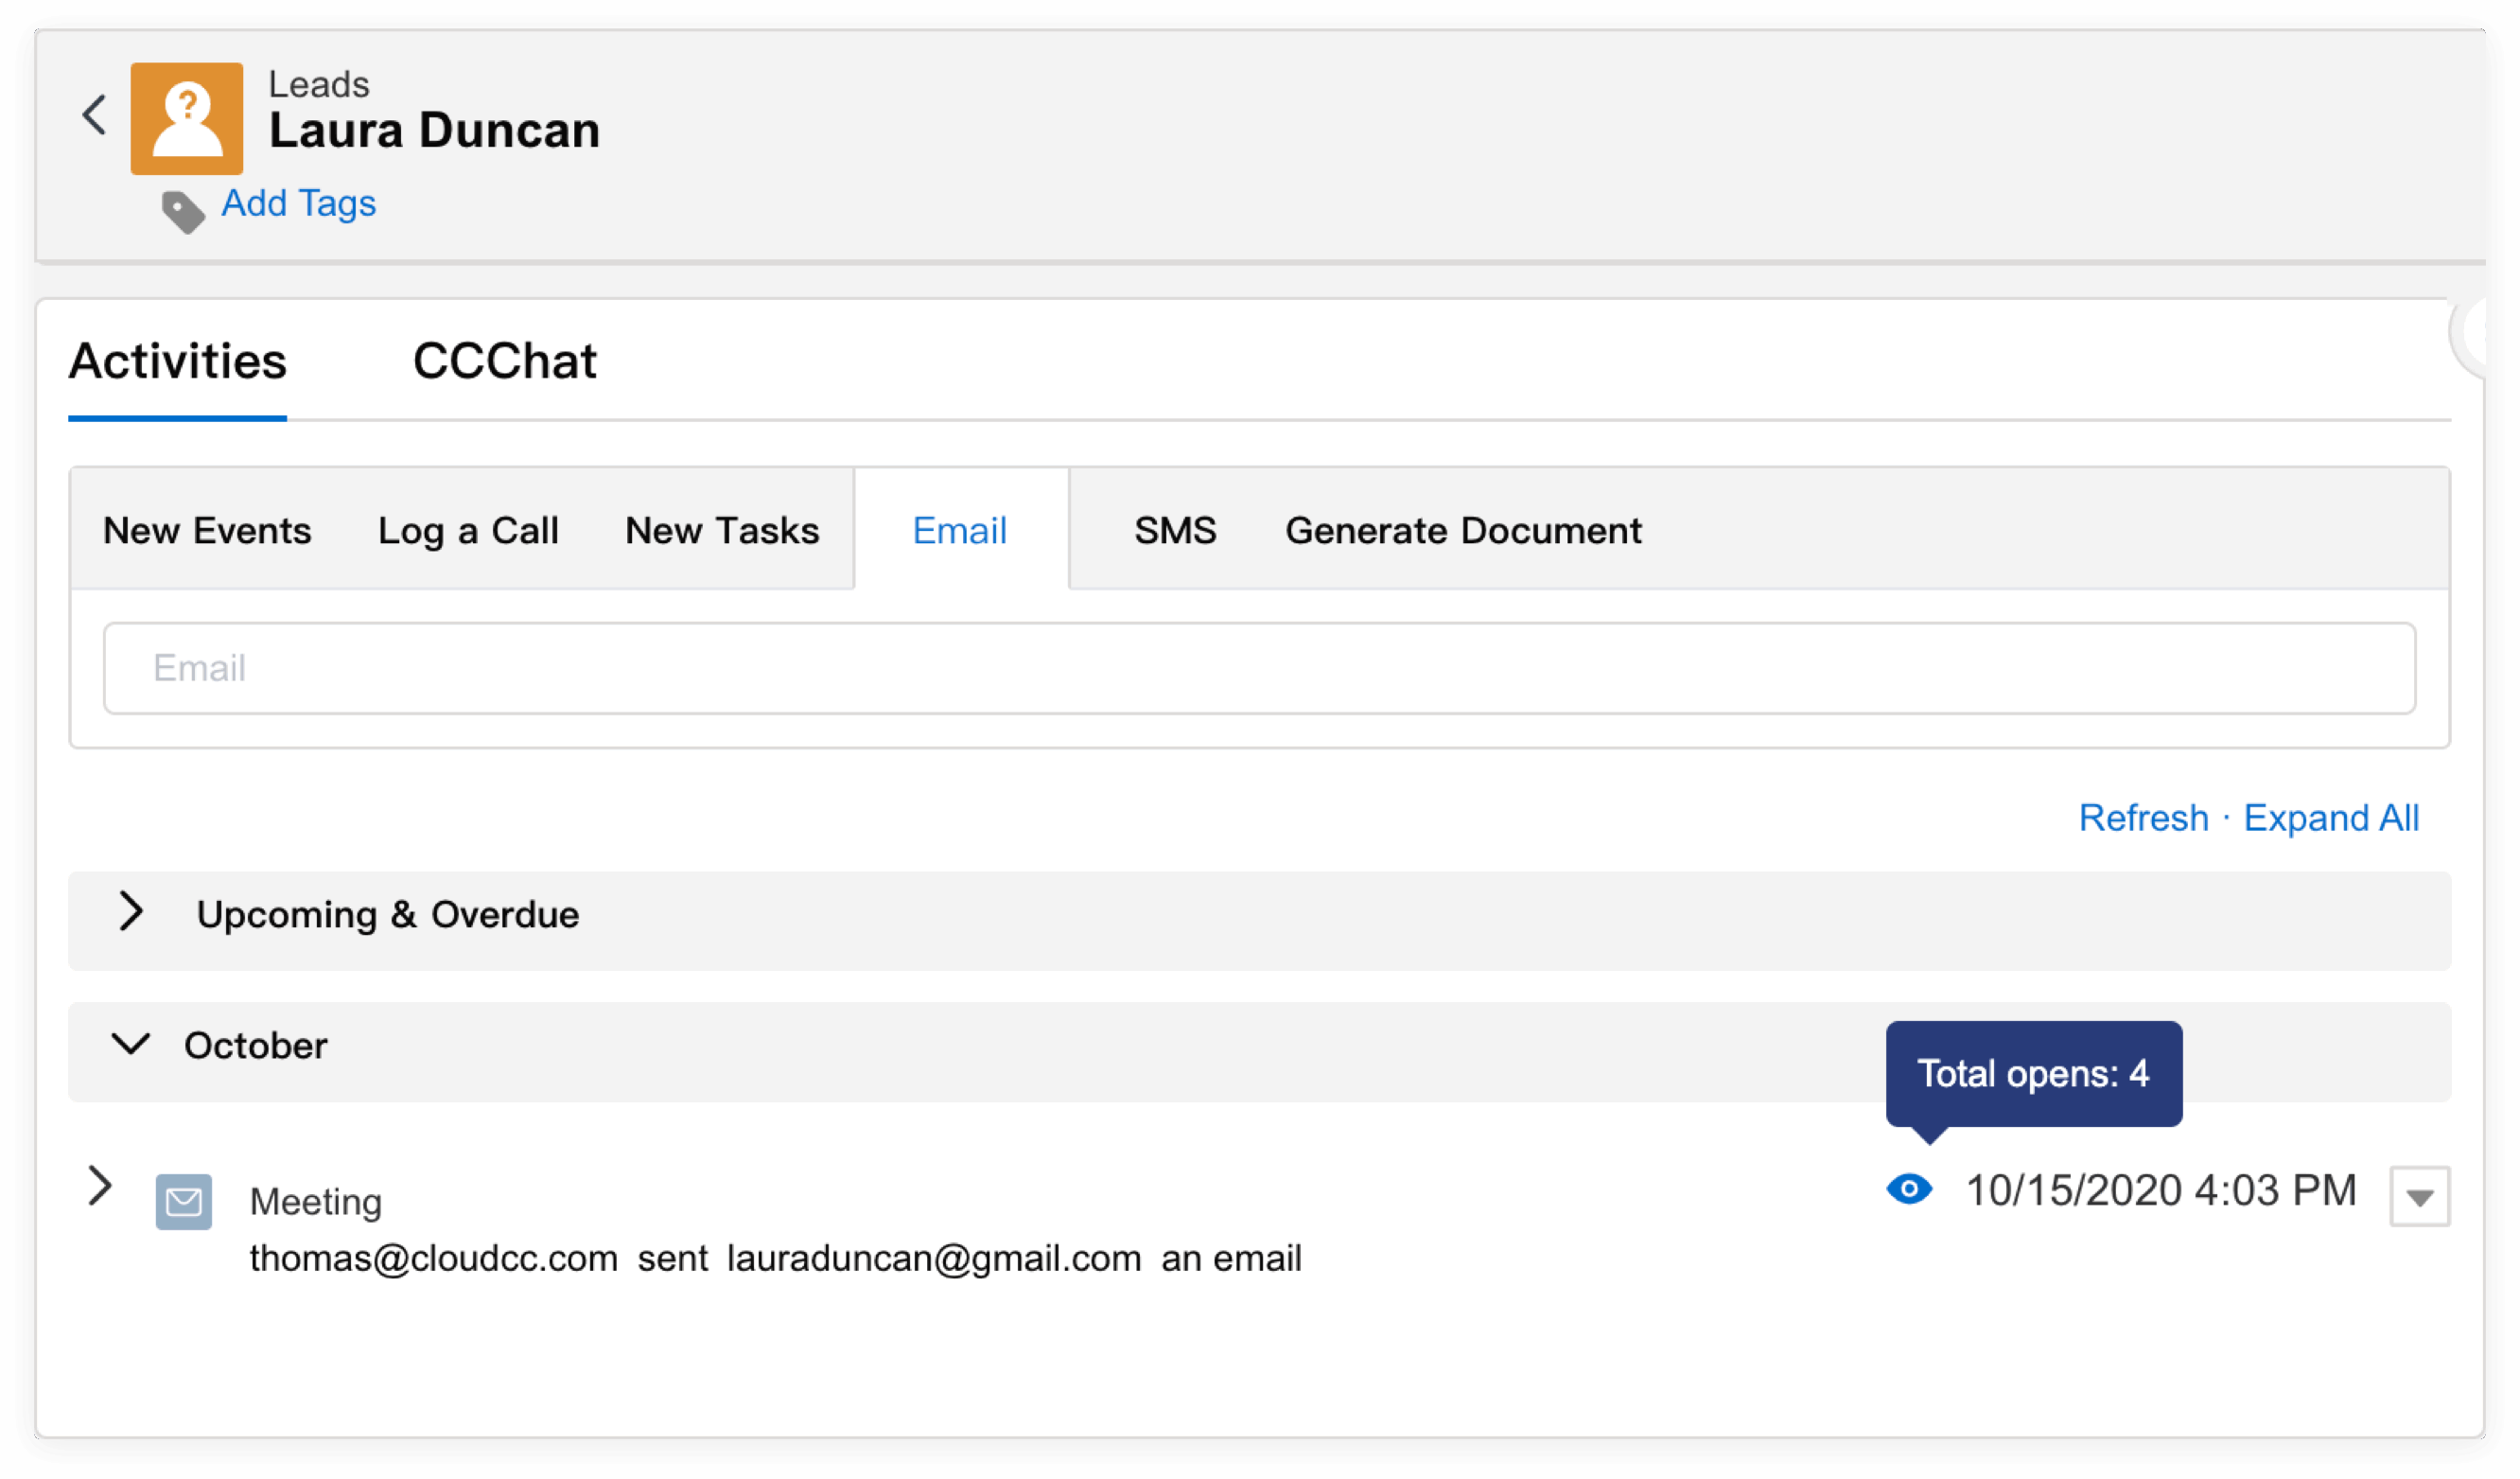Switch to the SMS tab
This screenshot has height=1479, width=2520.
tap(1175, 530)
